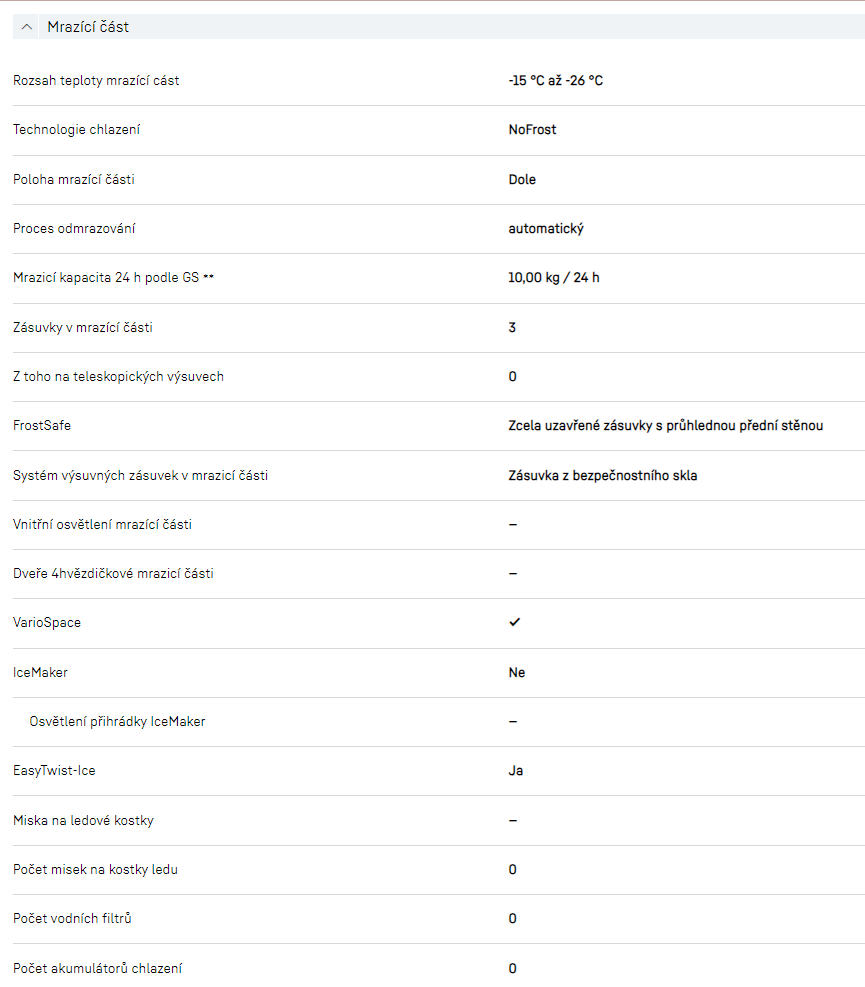Click the IceMaker row label
The image size is (865, 987).
[x=40, y=672]
